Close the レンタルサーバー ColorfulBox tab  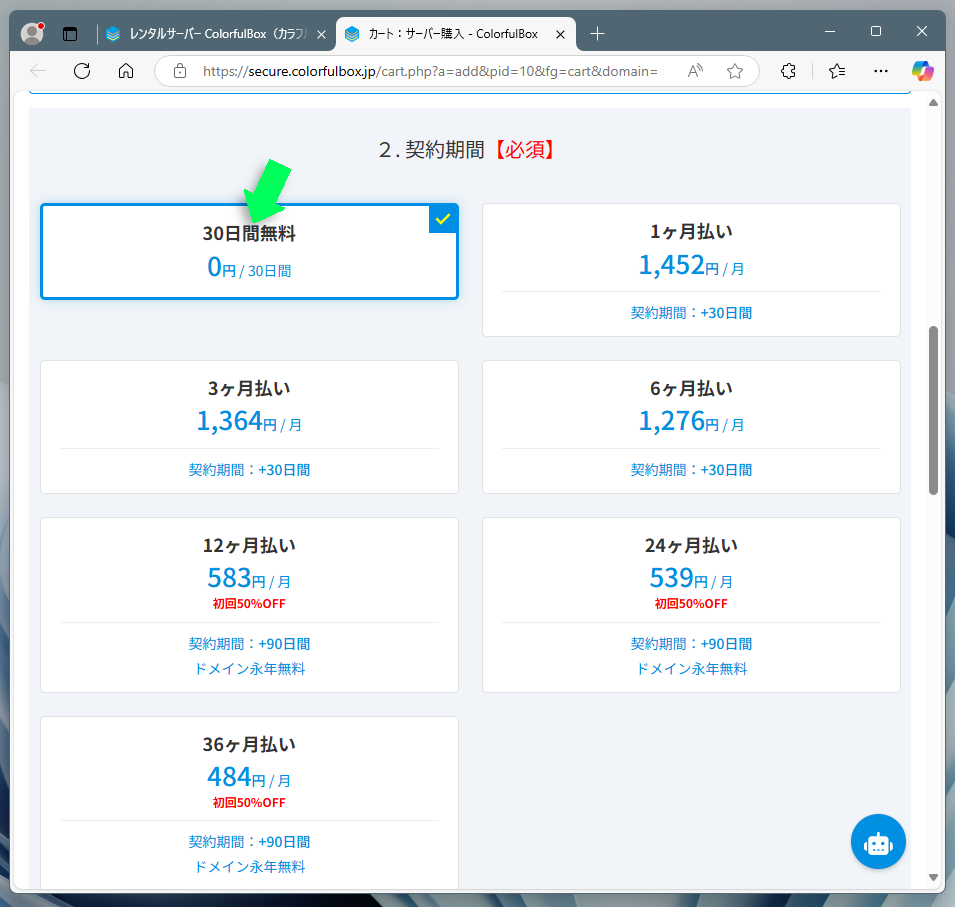coord(322,35)
